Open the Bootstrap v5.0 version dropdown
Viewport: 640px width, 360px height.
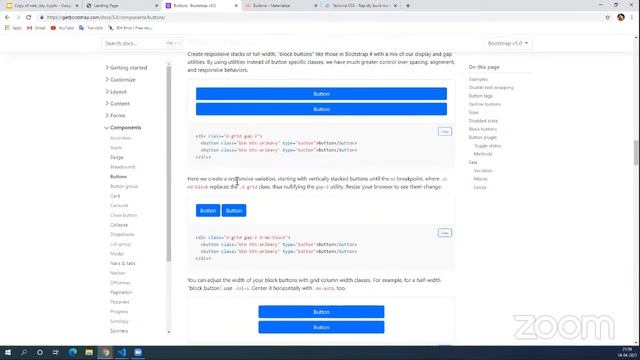(x=507, y=43)
